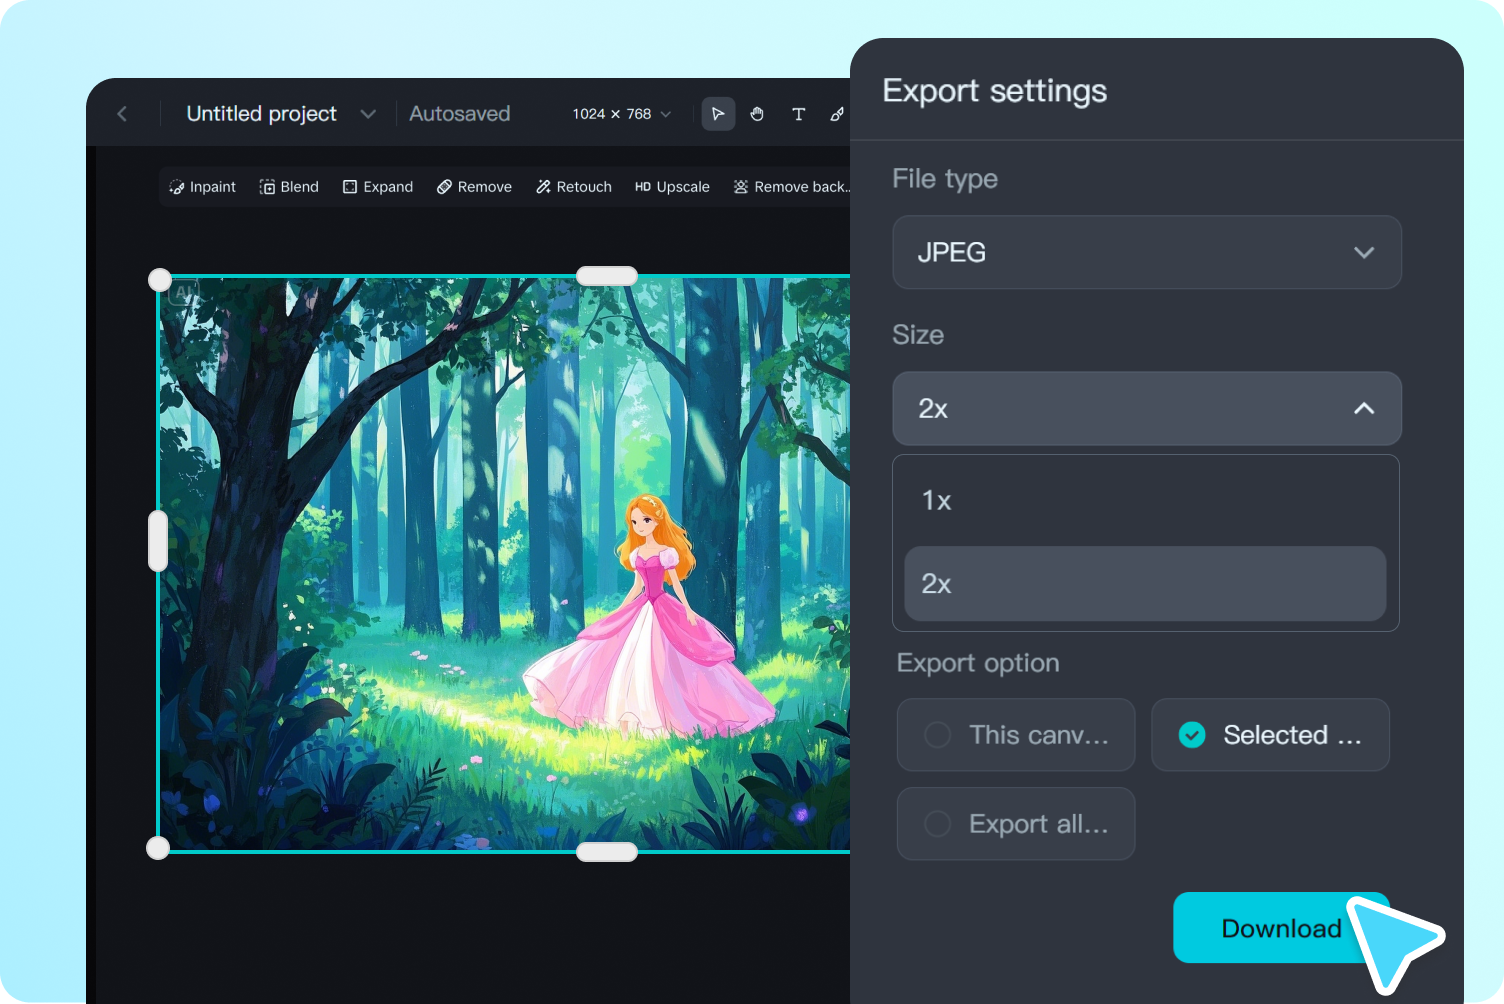Open the JPEG file type dropdown
1504x1004 pixels.
[1147, 252]
